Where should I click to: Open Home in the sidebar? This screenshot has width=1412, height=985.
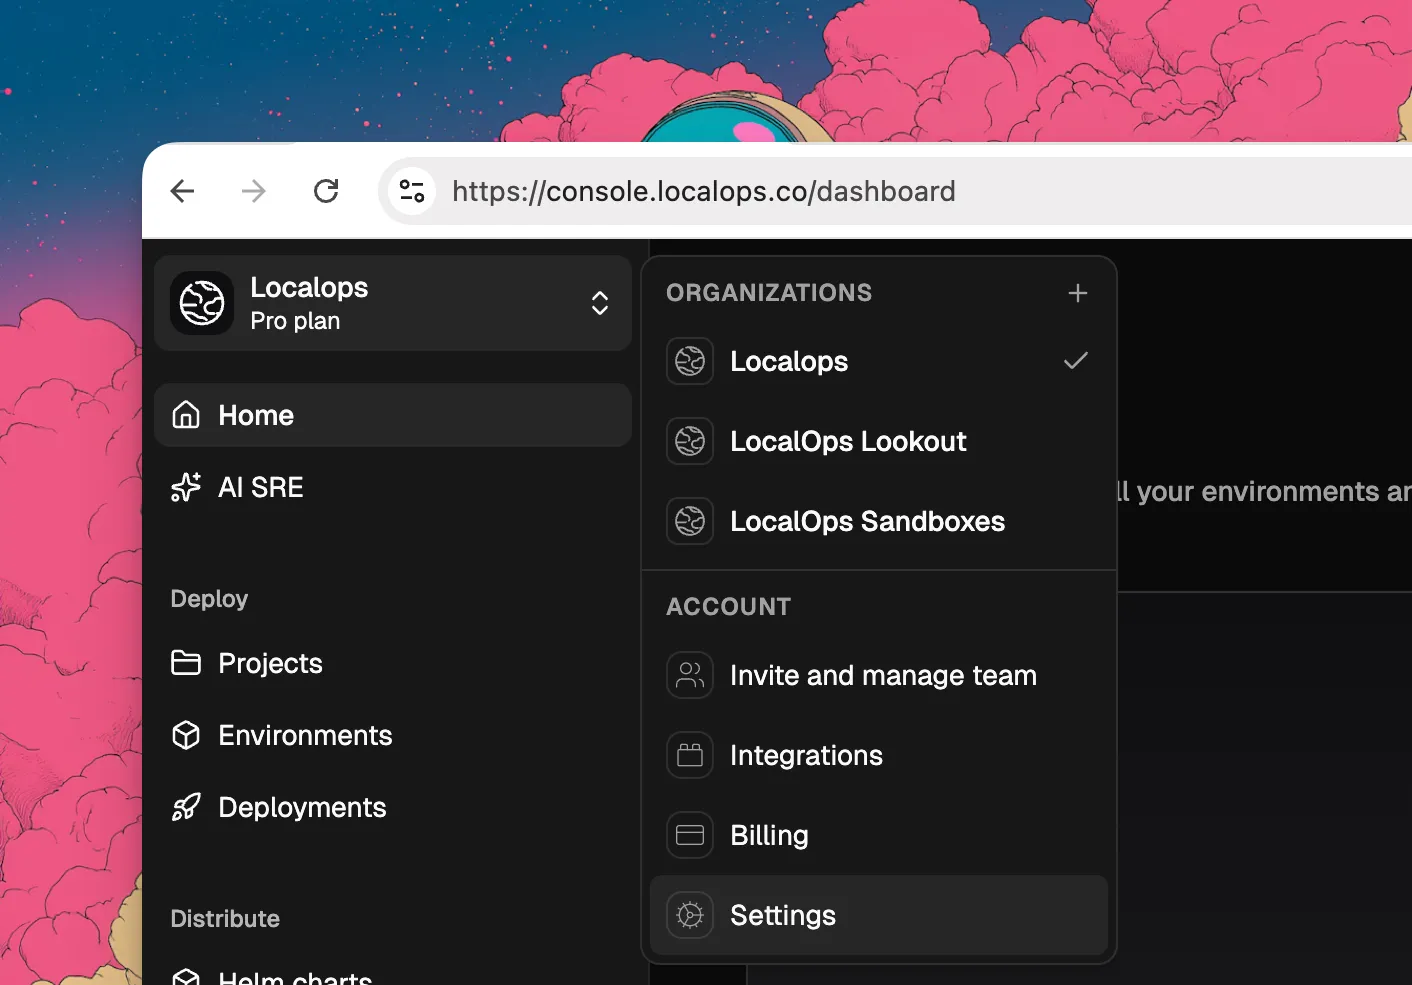[393, 415]
